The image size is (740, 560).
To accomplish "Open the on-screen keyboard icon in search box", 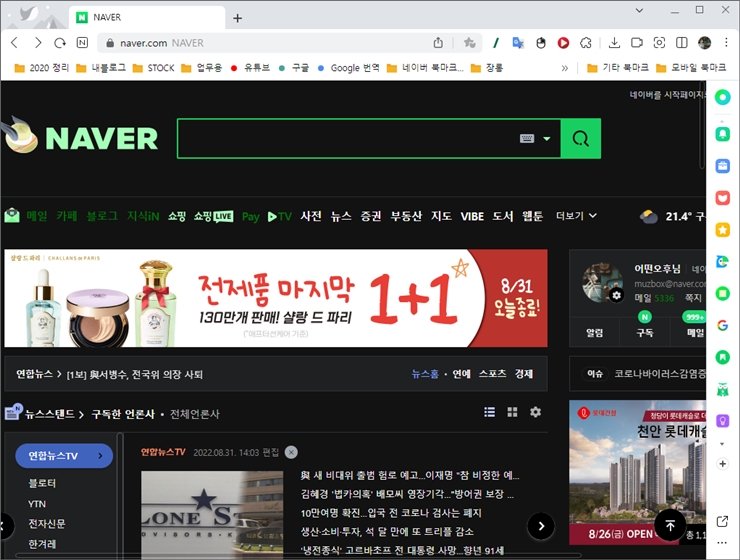I will click(527, 138).
